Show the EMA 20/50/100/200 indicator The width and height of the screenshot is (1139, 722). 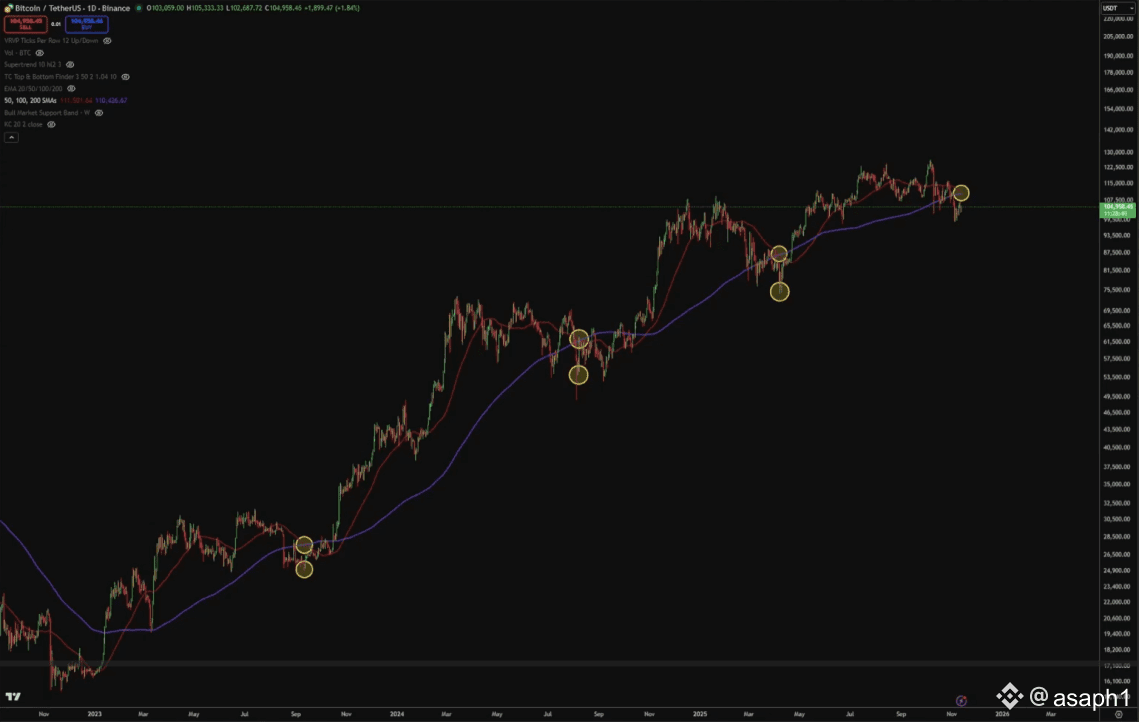(71, 89)
